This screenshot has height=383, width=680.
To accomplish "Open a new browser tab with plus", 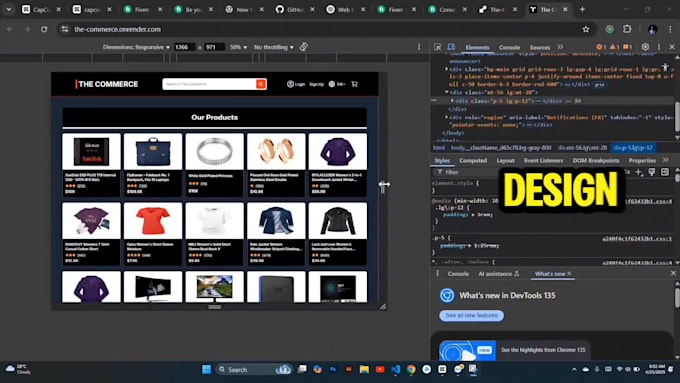I will point(582,10).
